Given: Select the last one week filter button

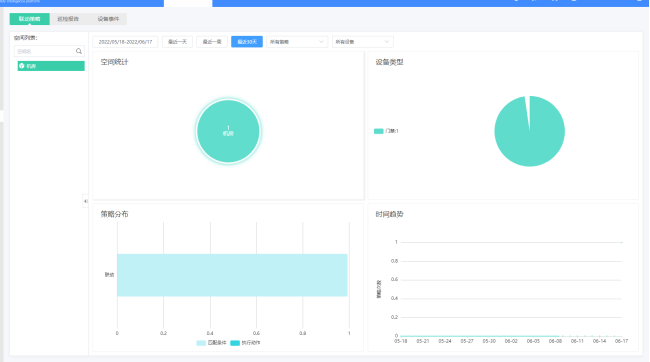Looking at the screenshot, I should coord(212,42).
